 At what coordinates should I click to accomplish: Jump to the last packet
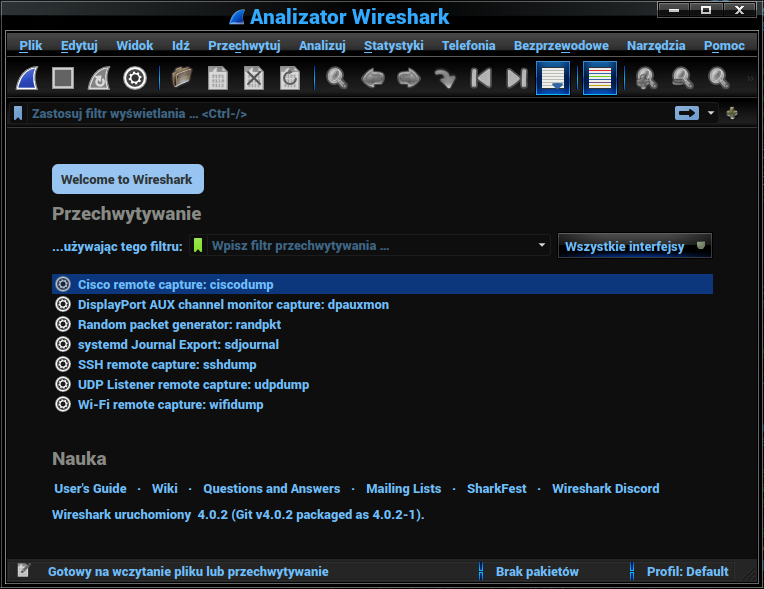click(517, 78)
